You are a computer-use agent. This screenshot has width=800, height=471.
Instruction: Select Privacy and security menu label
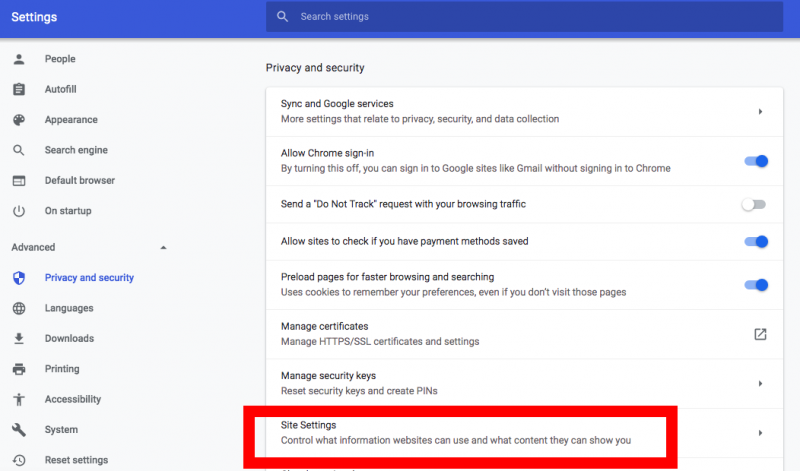(89, 278)
